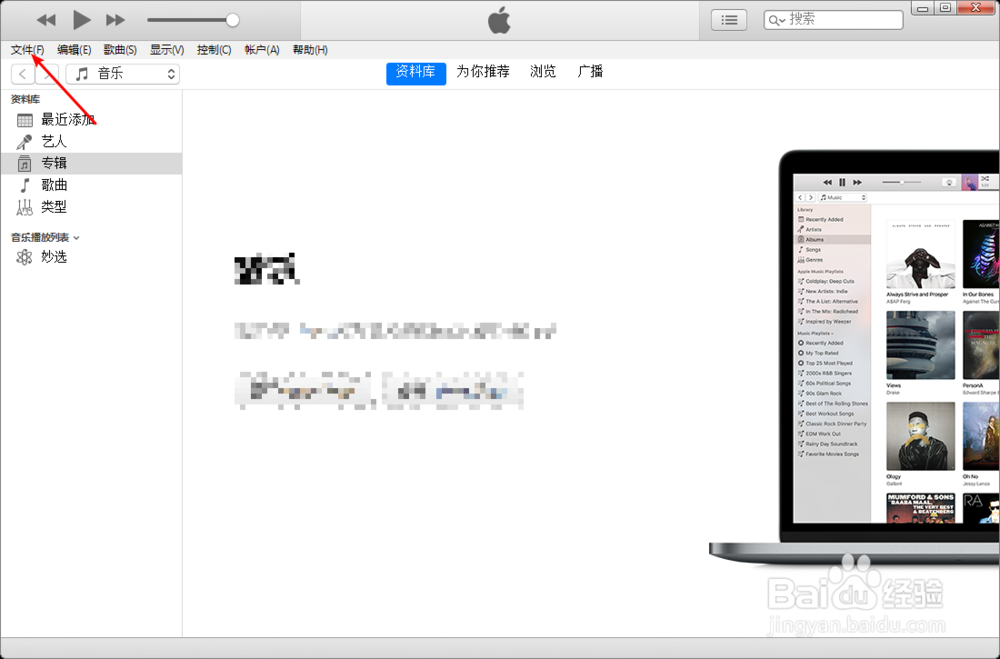The image size is (1000, 659).
Task: Click the calendar grid icon for 最近添加
Action: tap(25, 120)
